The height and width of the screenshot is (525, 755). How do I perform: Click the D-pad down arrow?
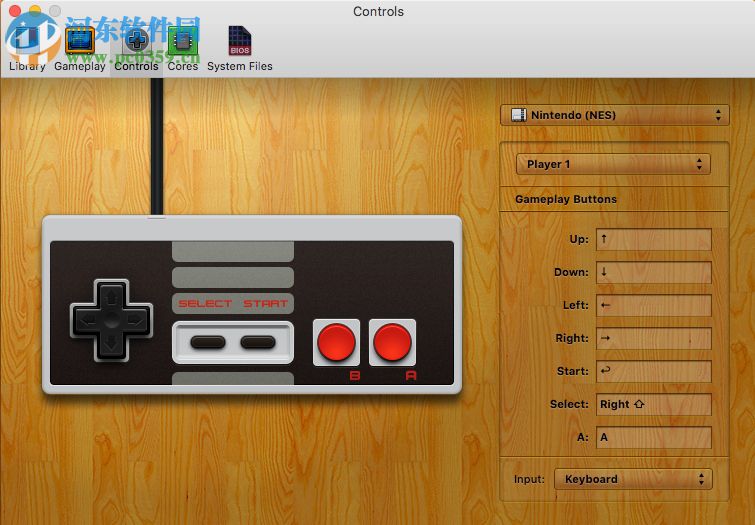pyautogui.click(x=111, y=344)
